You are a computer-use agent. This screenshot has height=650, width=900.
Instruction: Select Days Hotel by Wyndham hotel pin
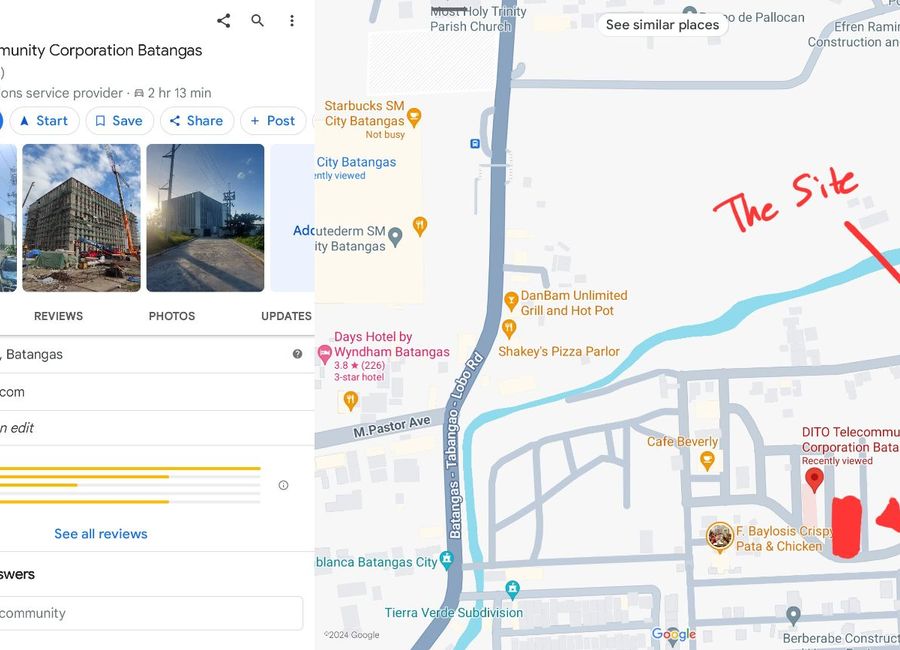pos(324,354)
